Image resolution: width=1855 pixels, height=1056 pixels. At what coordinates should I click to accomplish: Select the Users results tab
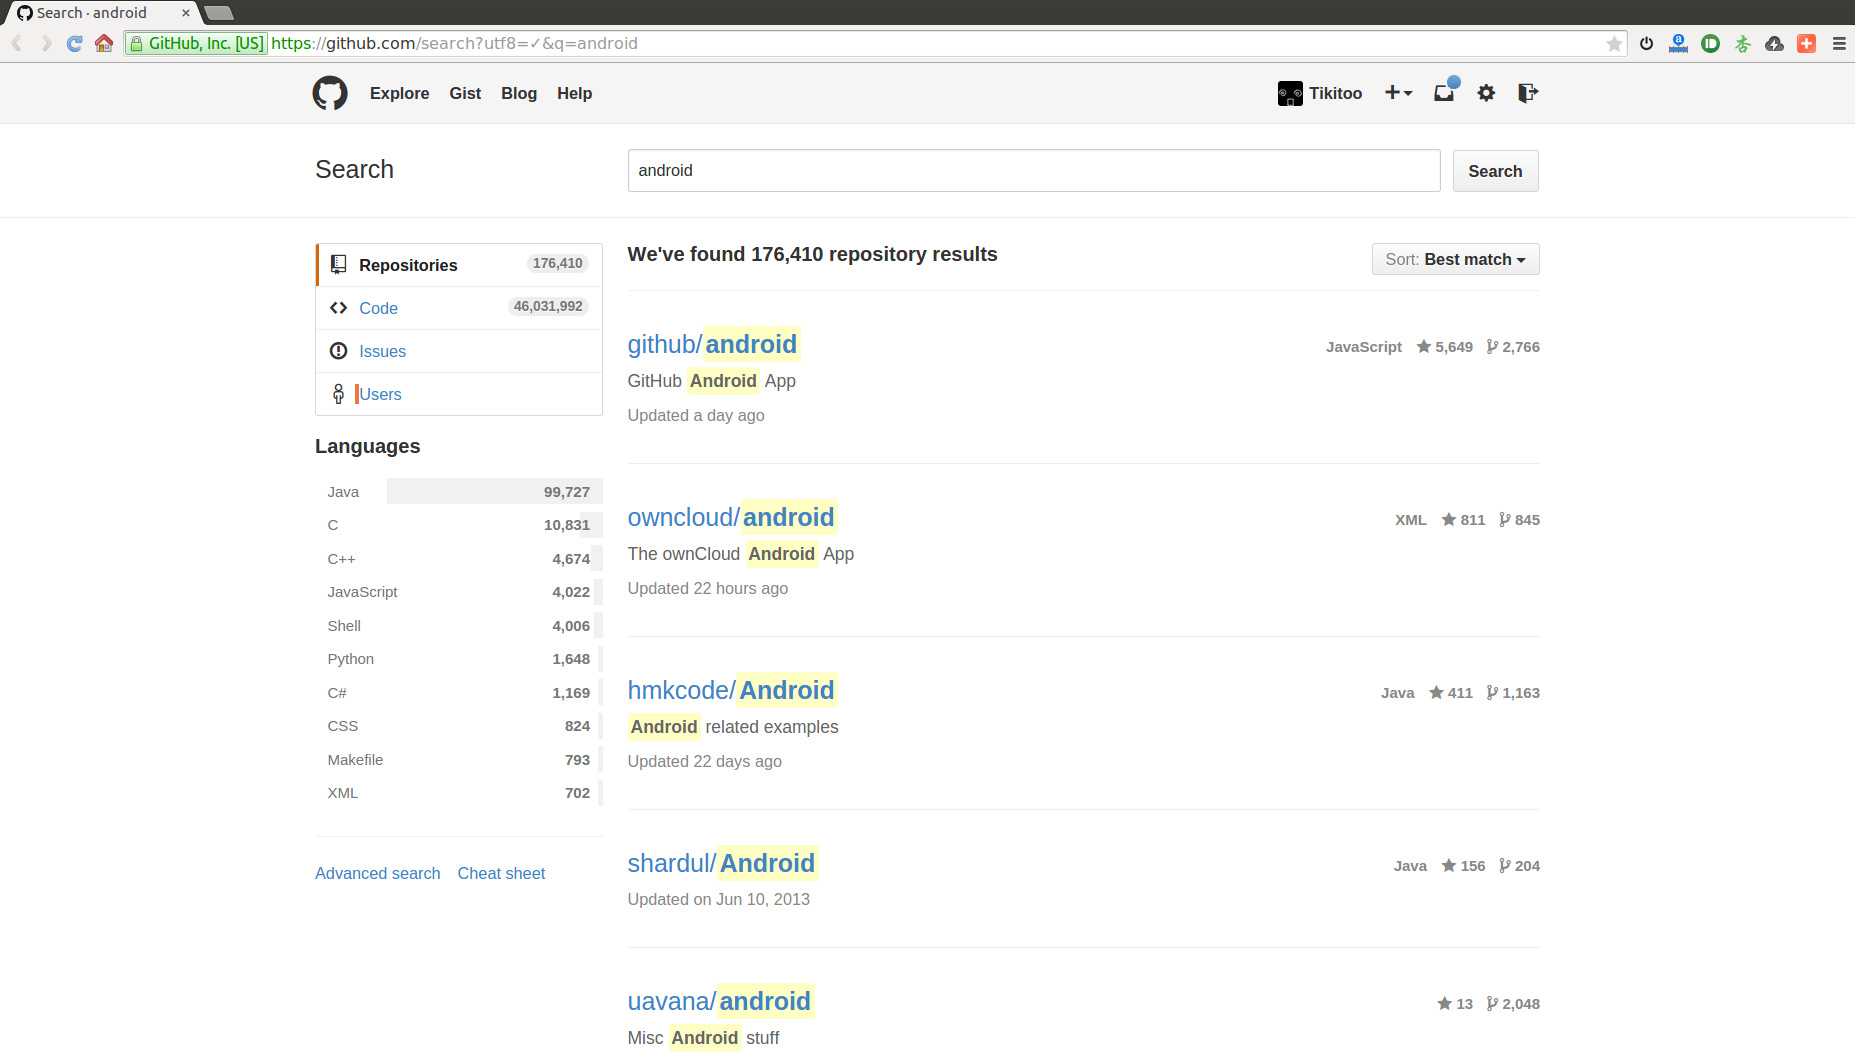[459, 394]
